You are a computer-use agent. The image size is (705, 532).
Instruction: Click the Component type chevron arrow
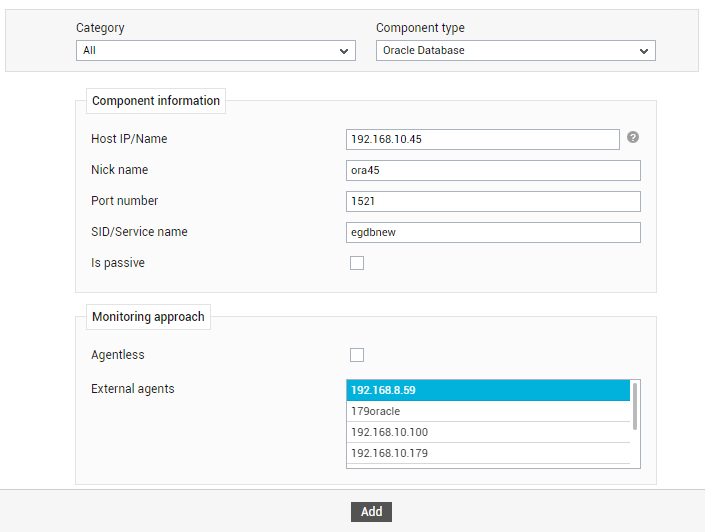(x=644, y=51)
